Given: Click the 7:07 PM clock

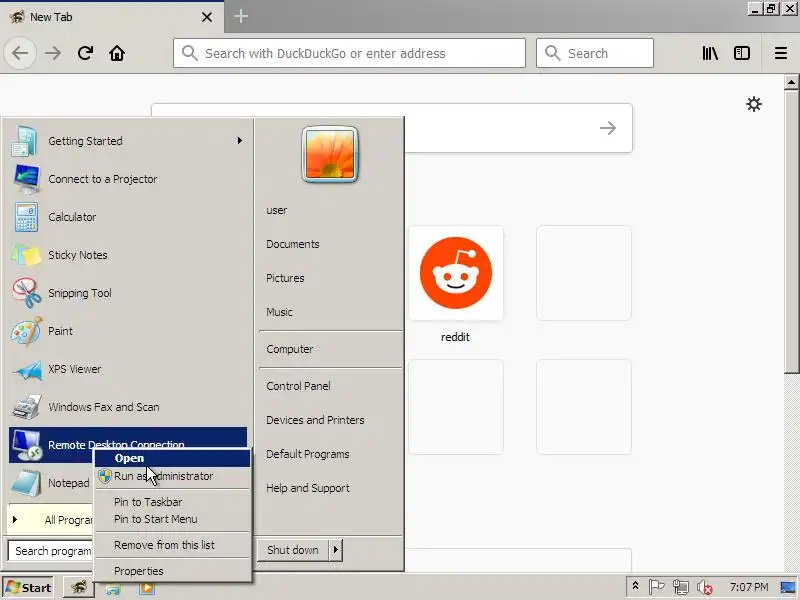Looking at the screenshot, I should (x=748, y=587).
